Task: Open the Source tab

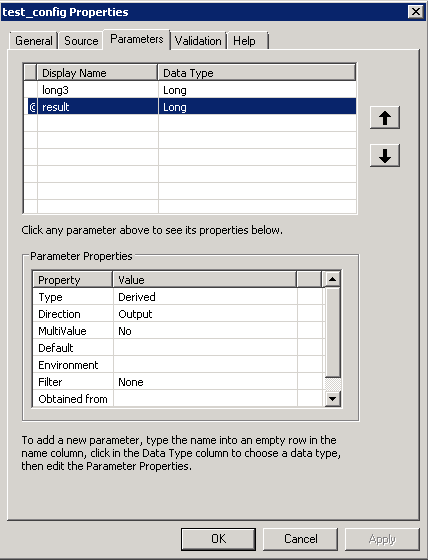Action: [81, 41]
